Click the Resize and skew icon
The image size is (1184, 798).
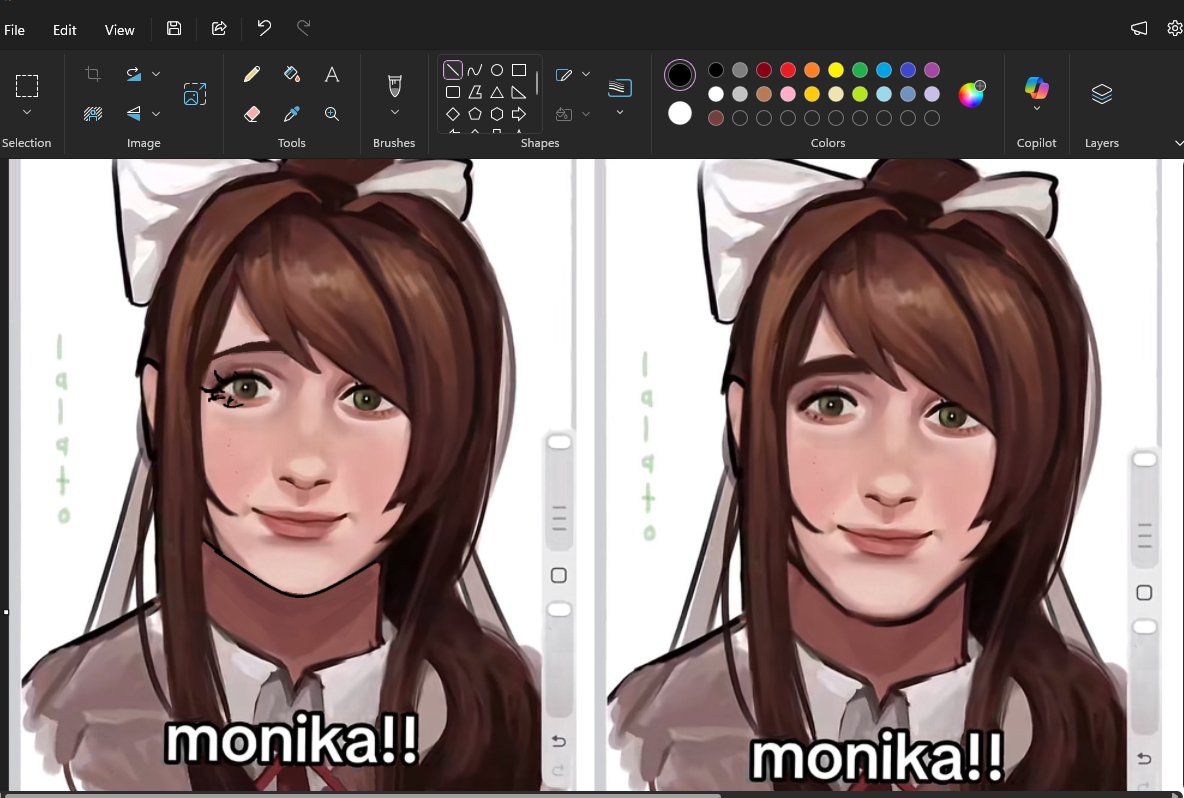pos(195,94)
